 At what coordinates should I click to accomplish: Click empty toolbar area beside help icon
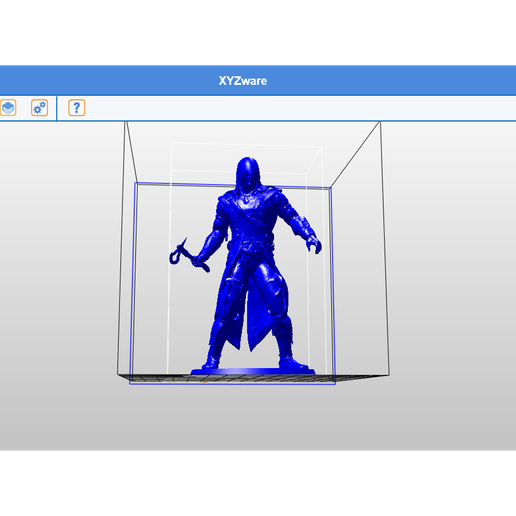(300, 108)
